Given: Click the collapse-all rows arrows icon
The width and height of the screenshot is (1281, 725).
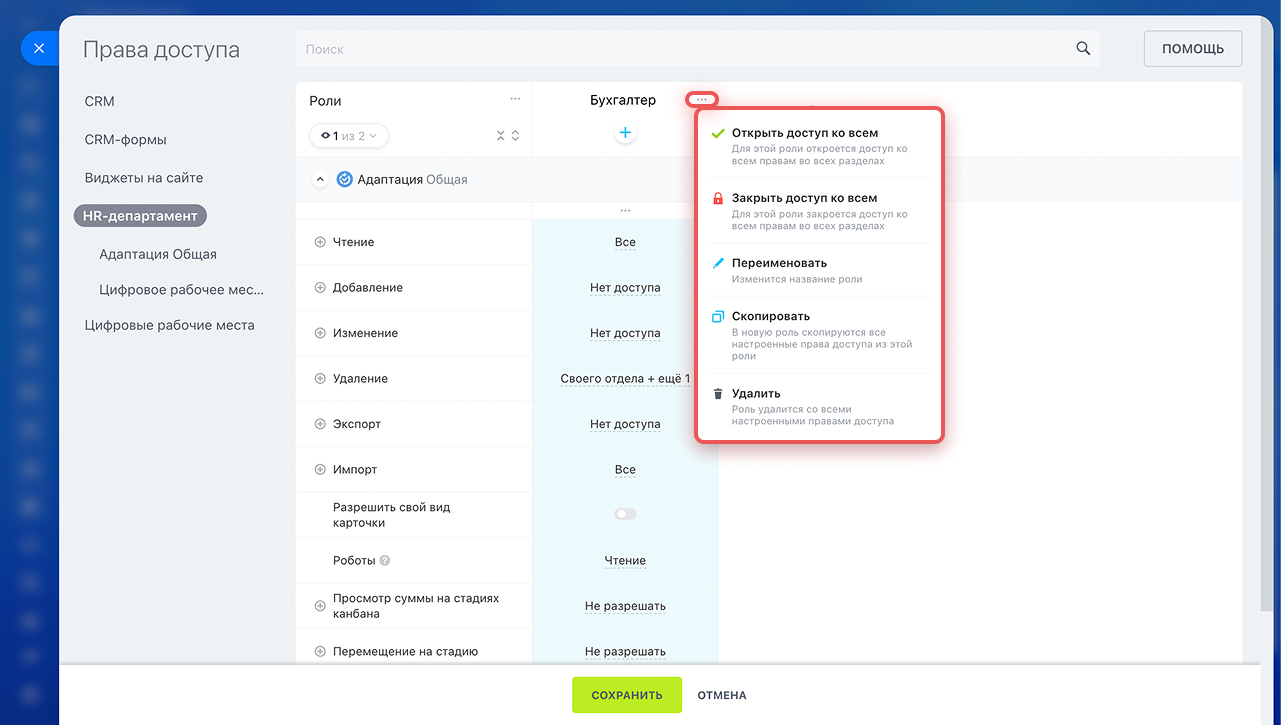Looking at the screenshot, I should [x=501, y=136].
